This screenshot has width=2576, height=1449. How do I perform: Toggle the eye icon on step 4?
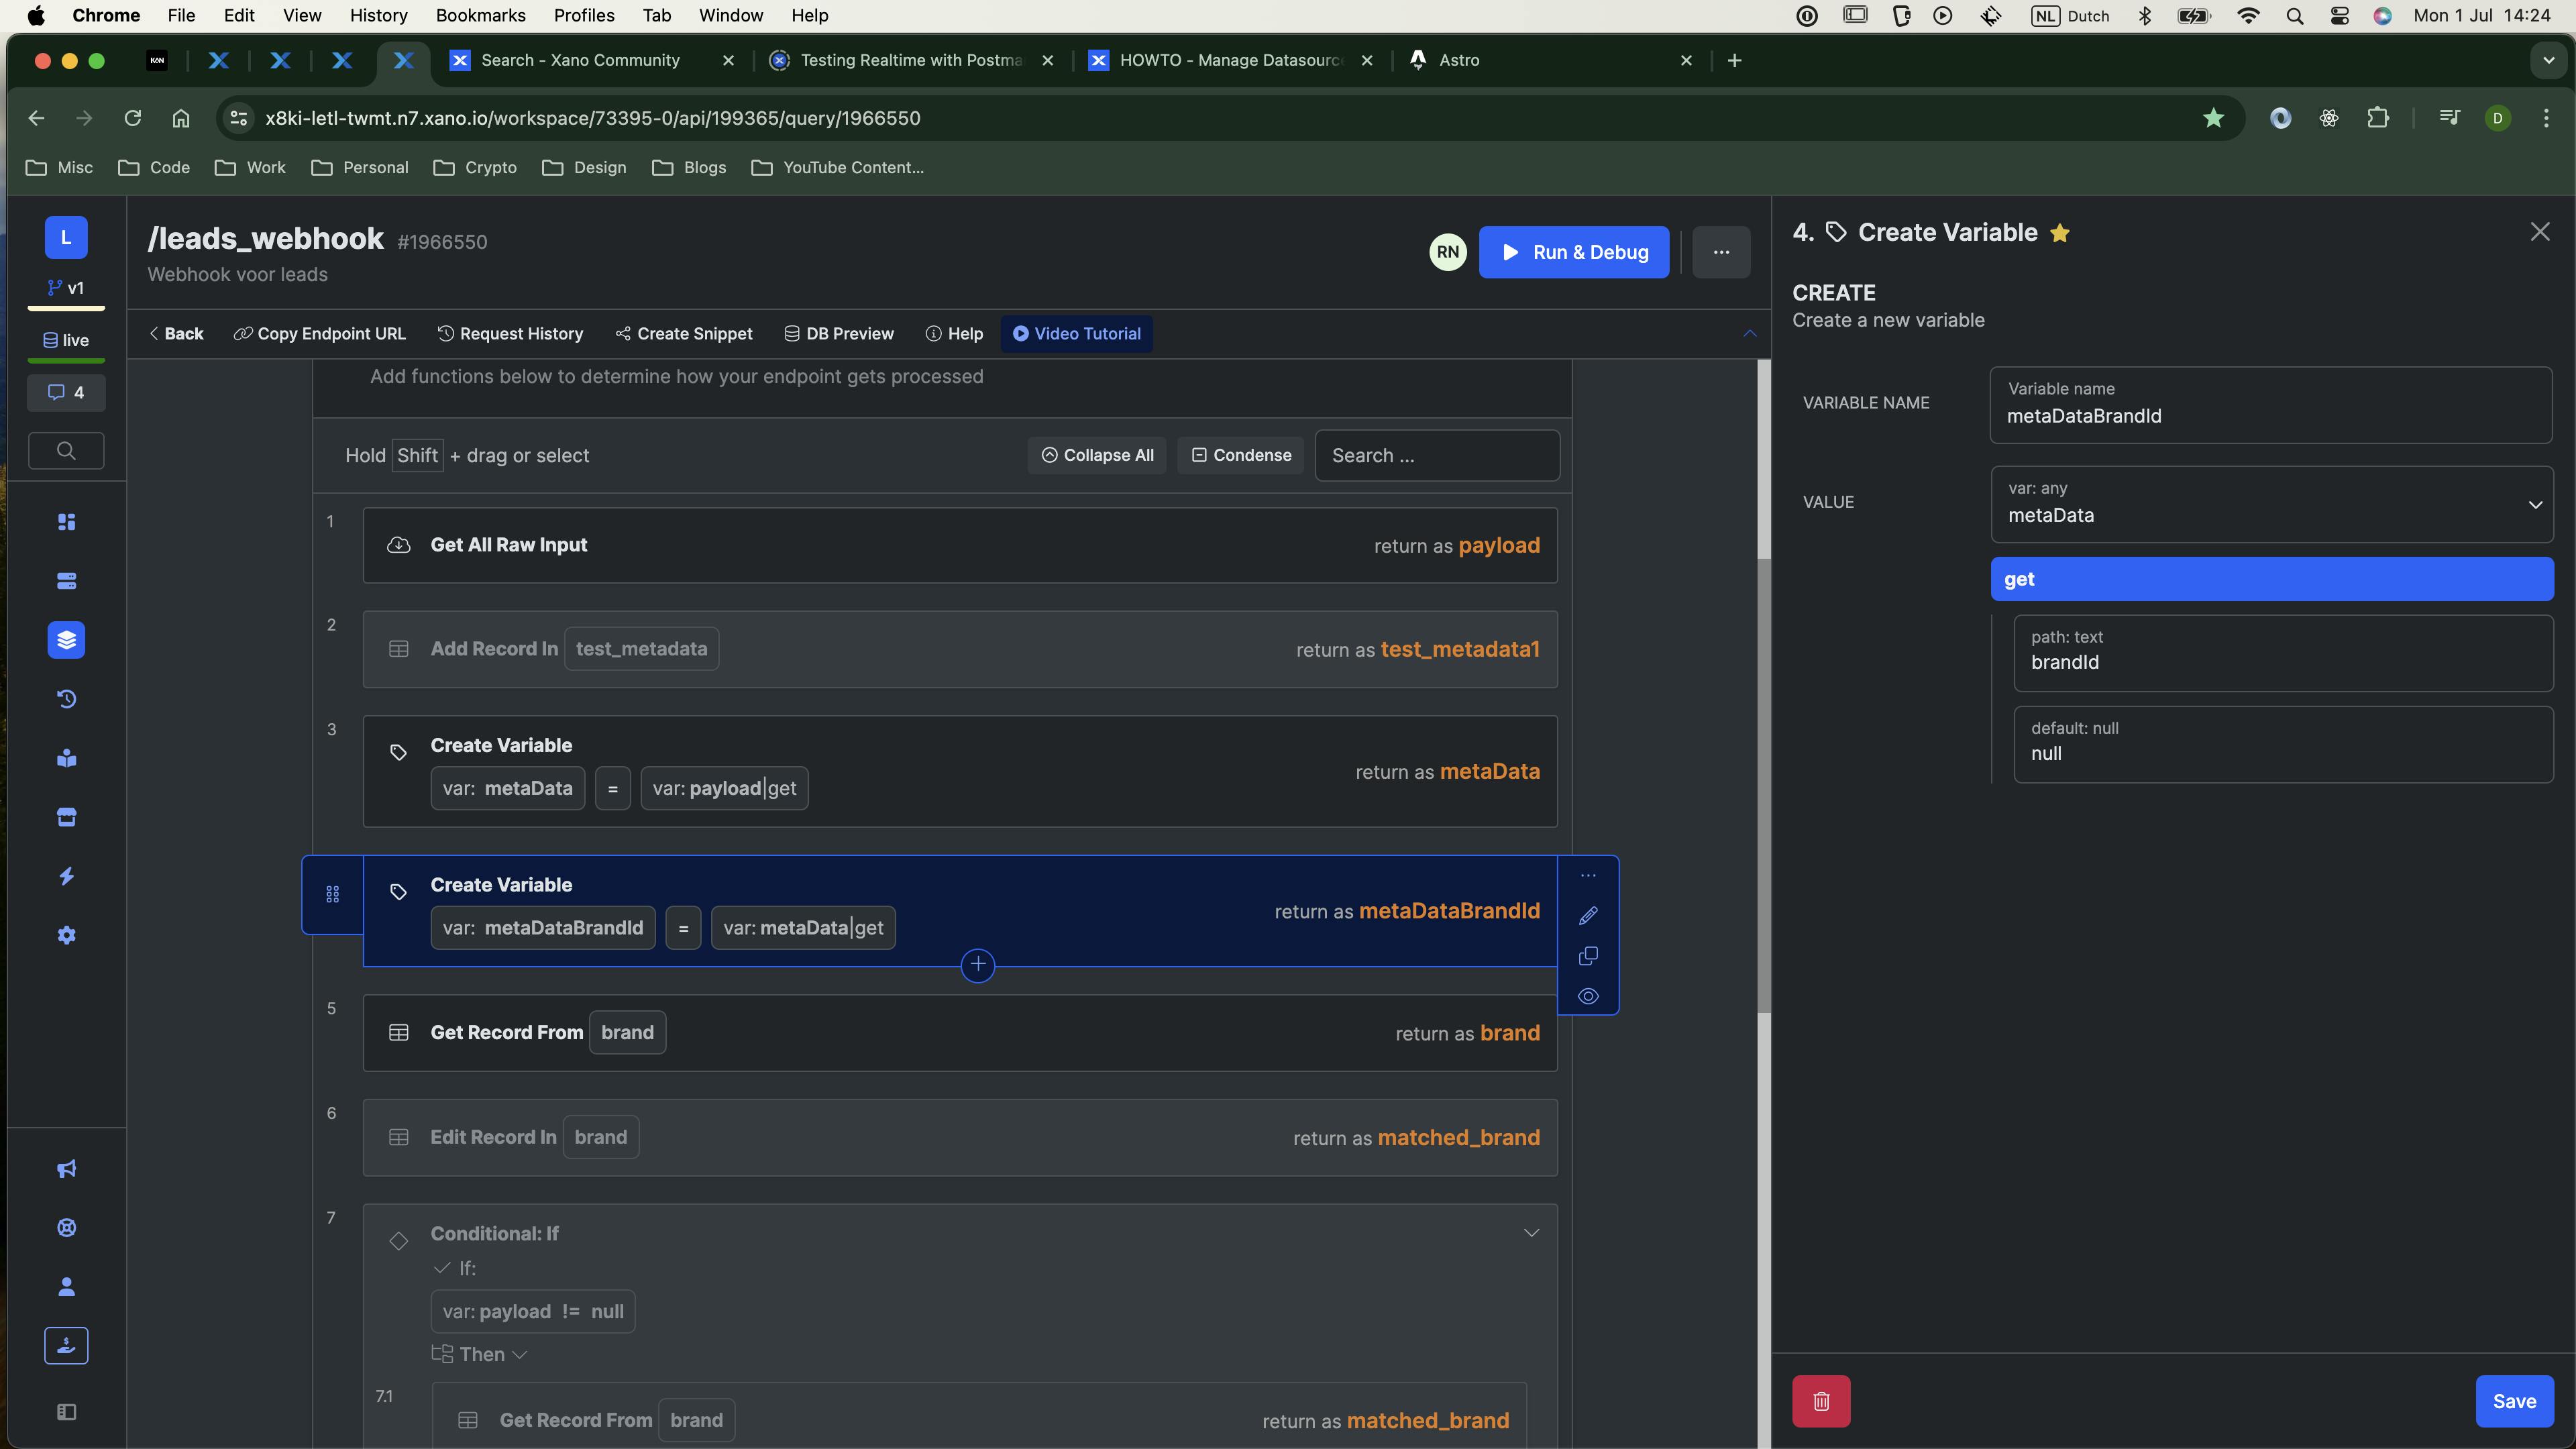point(1588,996)
